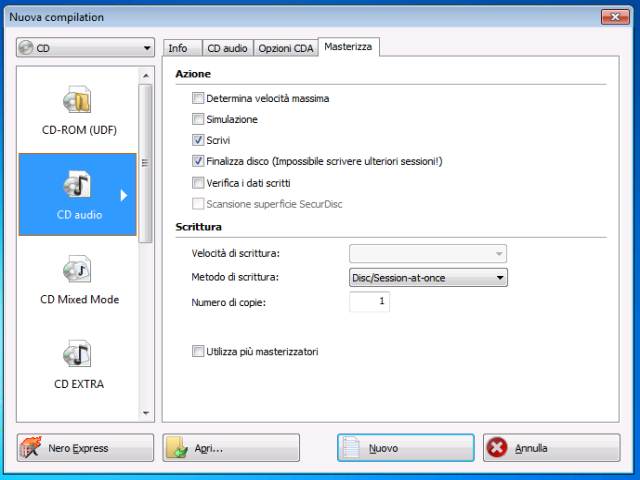Expand the Velocità di scrittura combo box
640x480 pixels.
[x=428, y=254]
